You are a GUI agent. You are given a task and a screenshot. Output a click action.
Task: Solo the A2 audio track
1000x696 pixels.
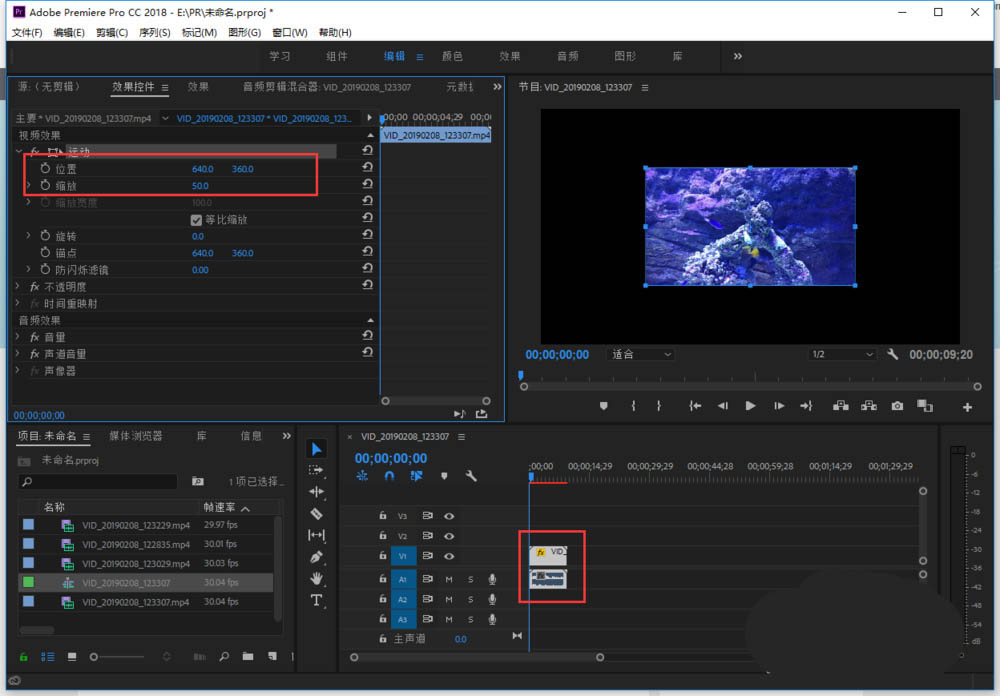(x=471, y=600)
